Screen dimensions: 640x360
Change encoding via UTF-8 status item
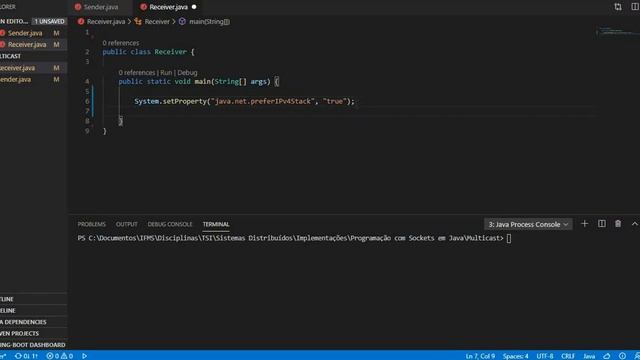coord(545,356)
